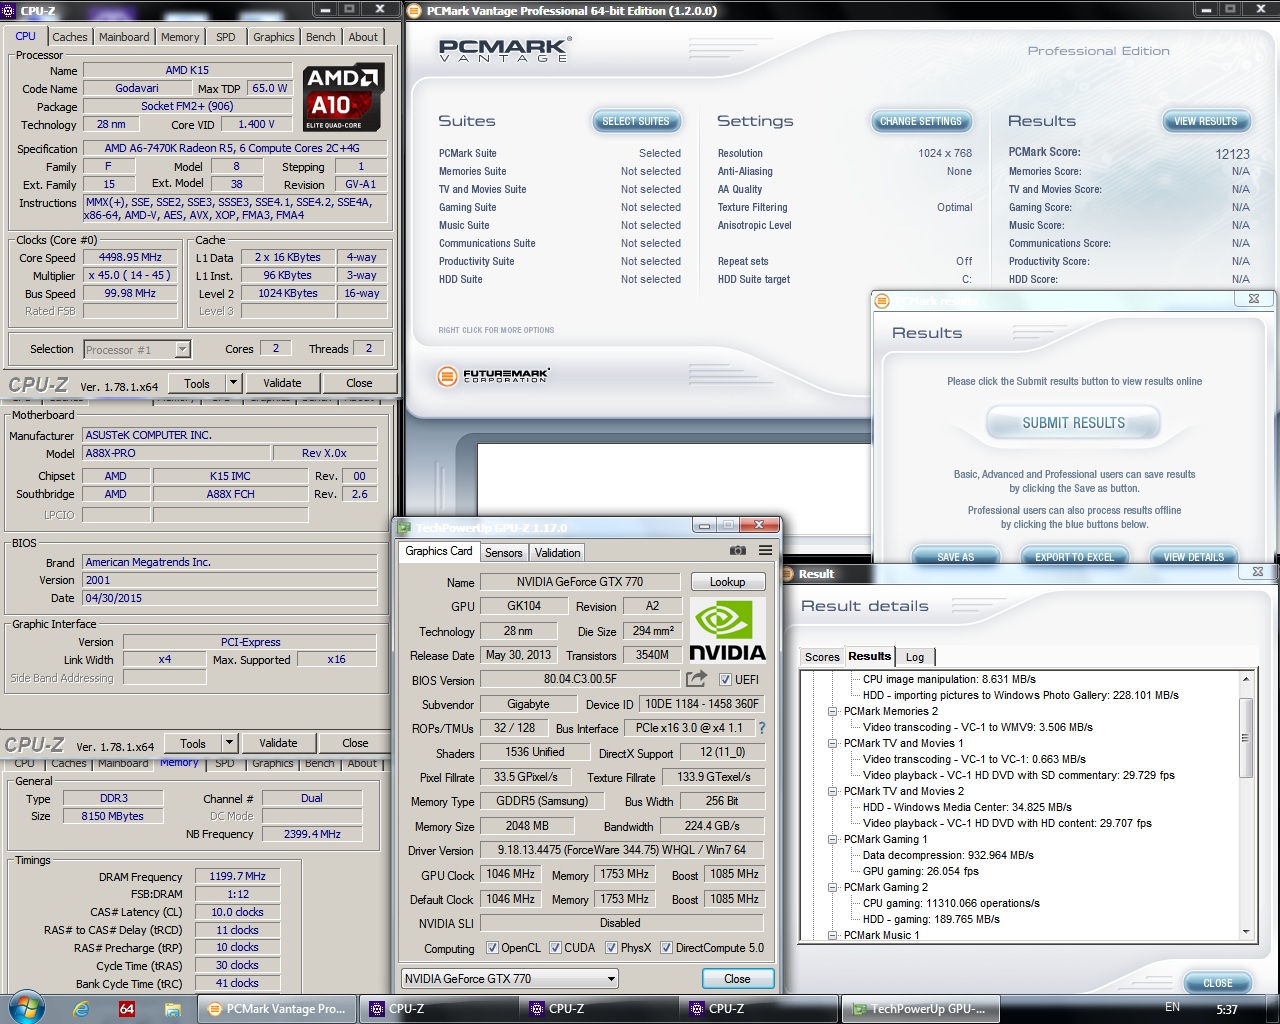Close the Result details window with X

tap(1257, 572)
